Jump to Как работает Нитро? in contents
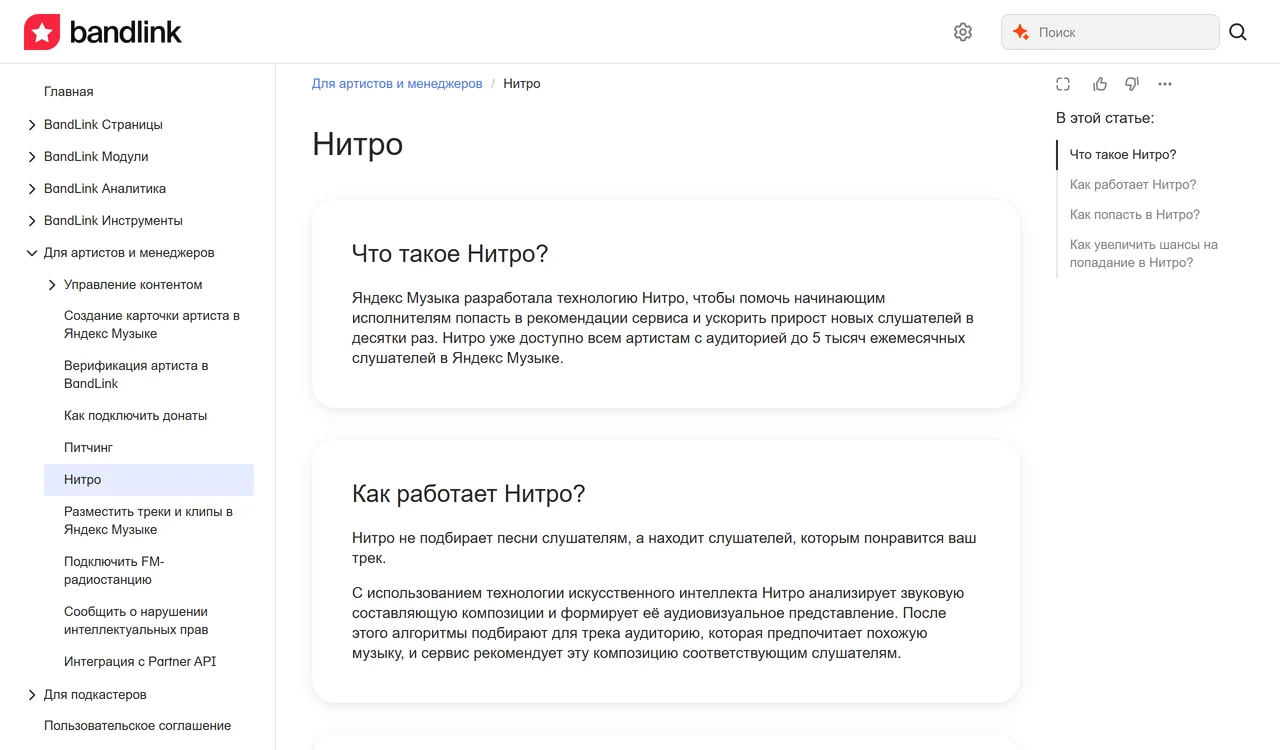1280x750 pixels. tap(1133, 185)
